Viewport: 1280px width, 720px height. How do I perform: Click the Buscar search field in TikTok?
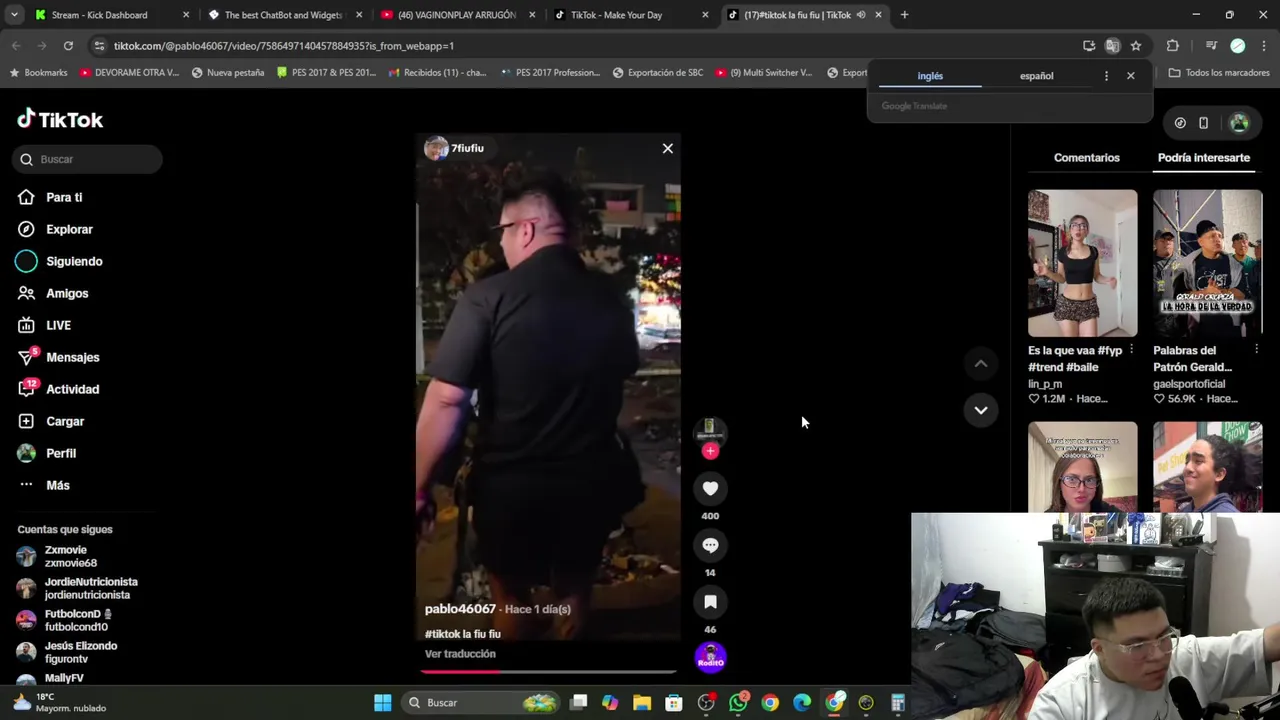[88, 159]
